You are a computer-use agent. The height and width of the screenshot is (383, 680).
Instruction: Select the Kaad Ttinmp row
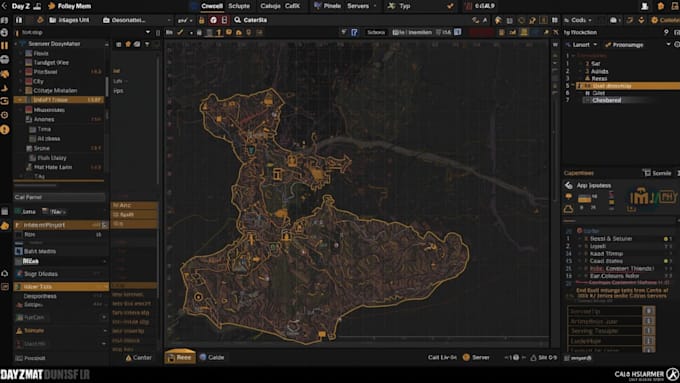[606, 254]
